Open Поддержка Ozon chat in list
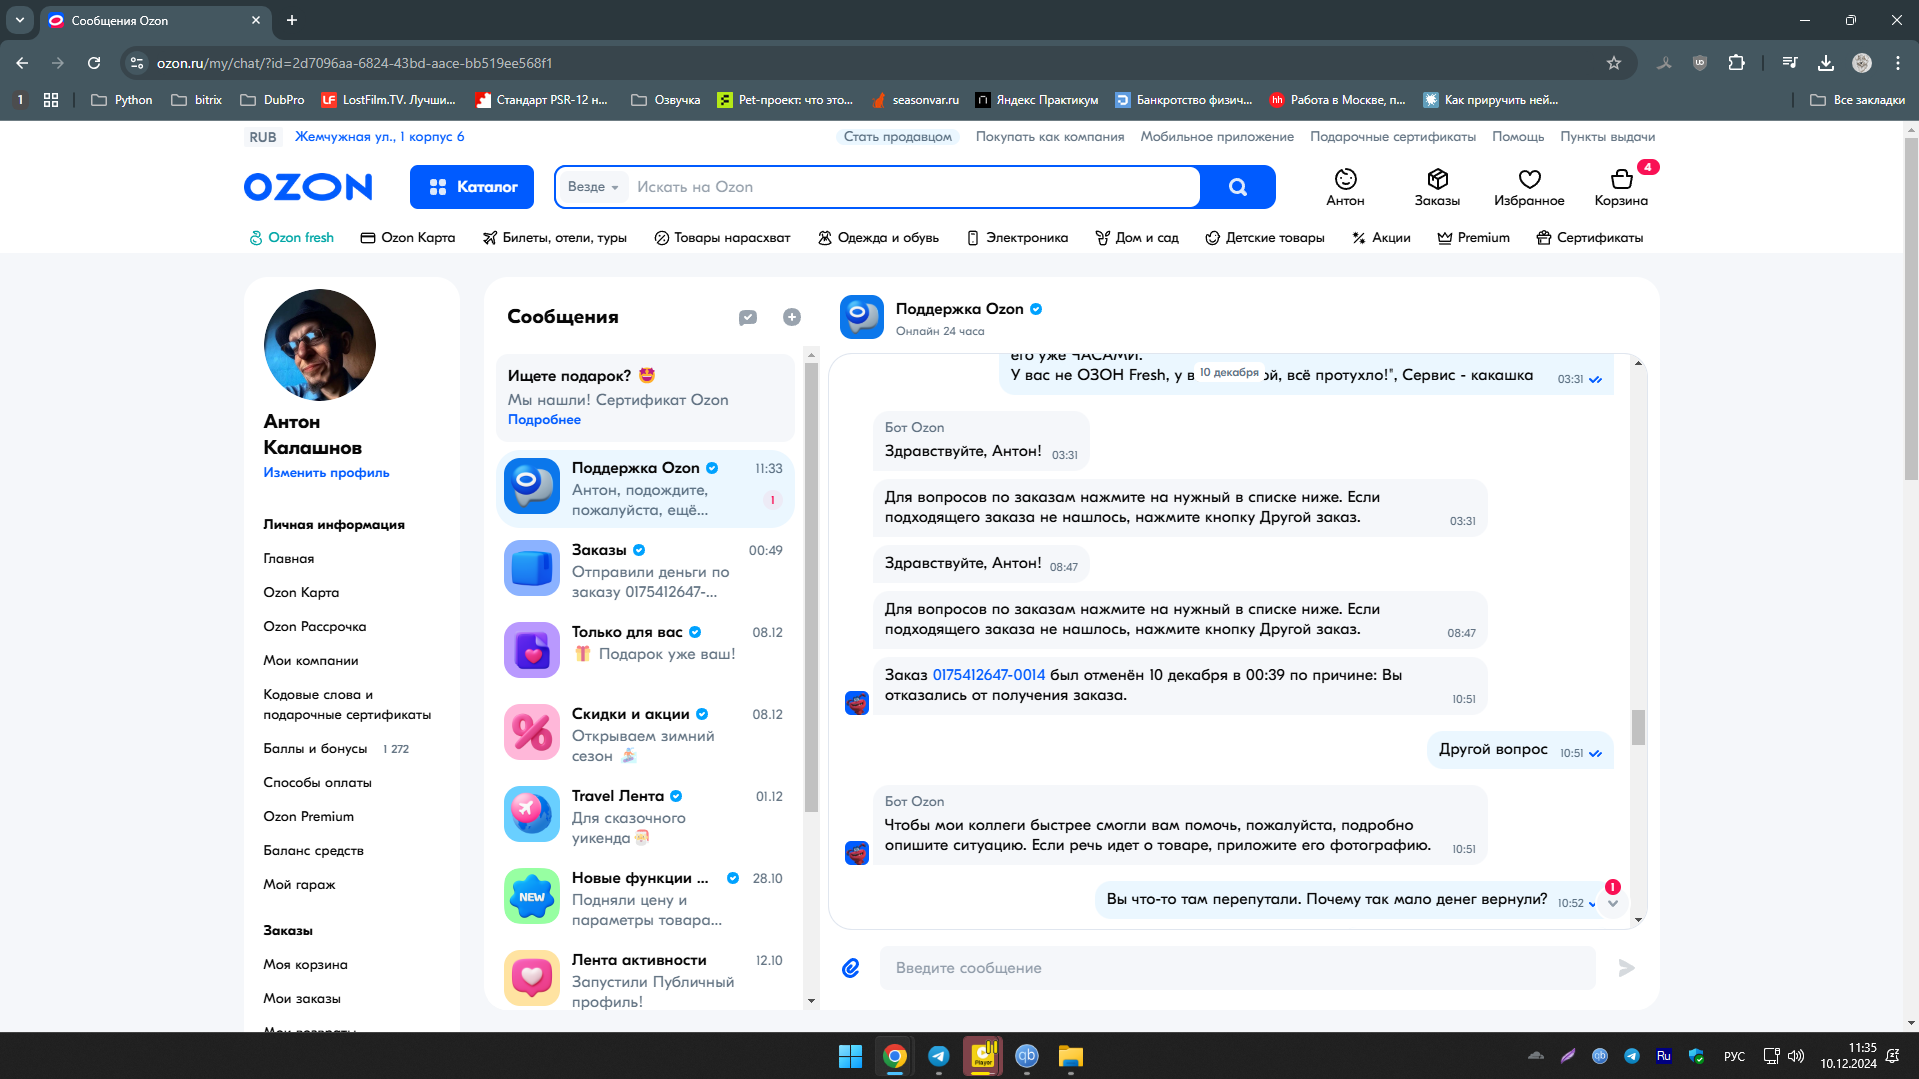Screen dimensions: 1919x1079 [645, 487]
